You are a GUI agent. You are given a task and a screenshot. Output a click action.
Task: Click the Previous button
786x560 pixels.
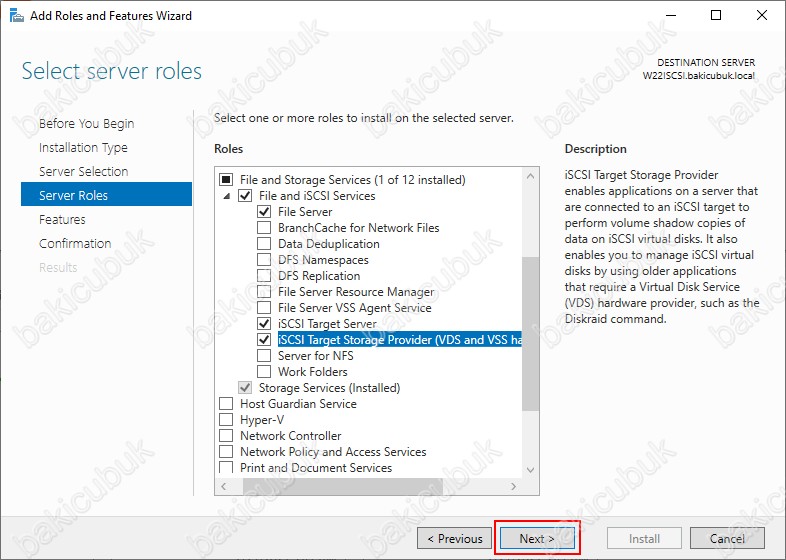tap(455, 539)
